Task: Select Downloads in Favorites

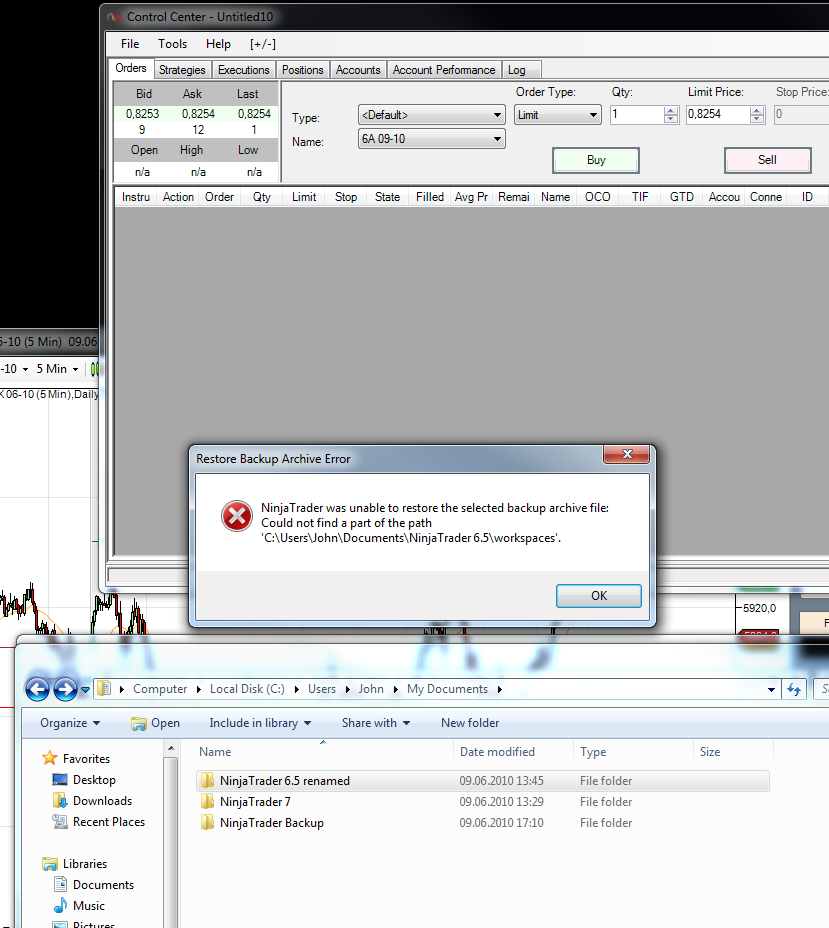Action: coord(102,801)
